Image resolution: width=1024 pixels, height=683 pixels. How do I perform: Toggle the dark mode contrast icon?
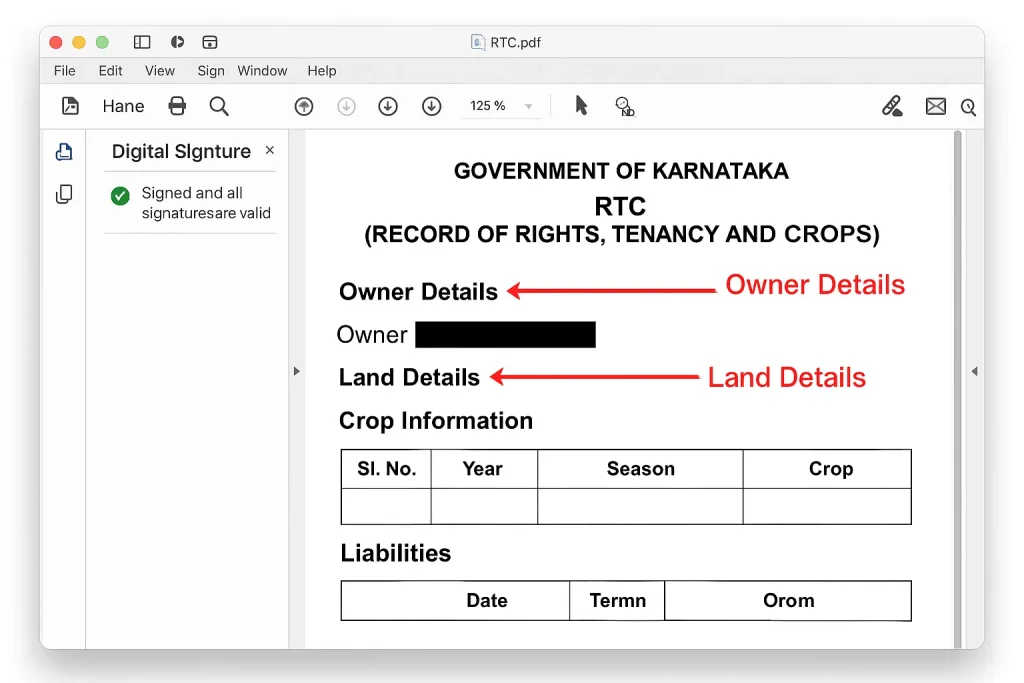177,42
